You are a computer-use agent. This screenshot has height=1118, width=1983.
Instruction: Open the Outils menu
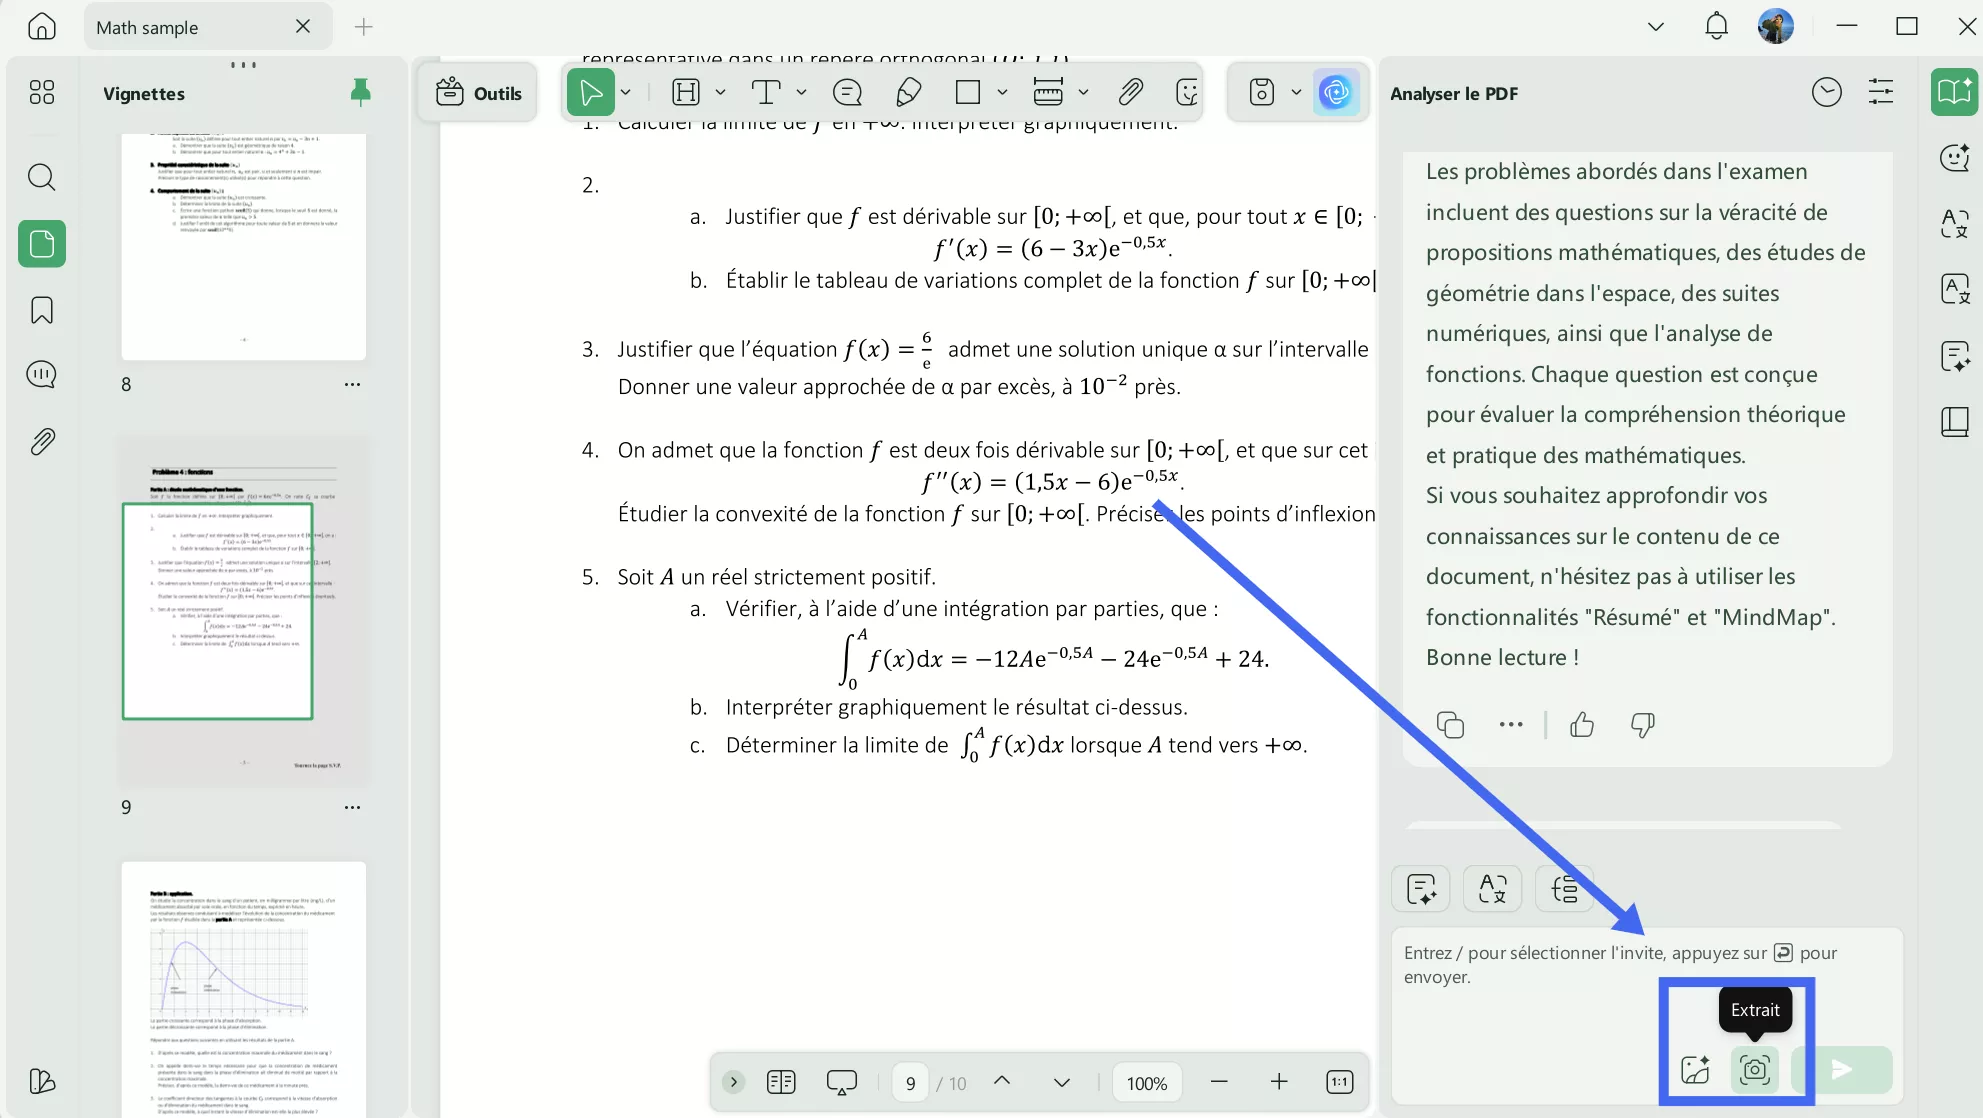[x=478, y=92]
